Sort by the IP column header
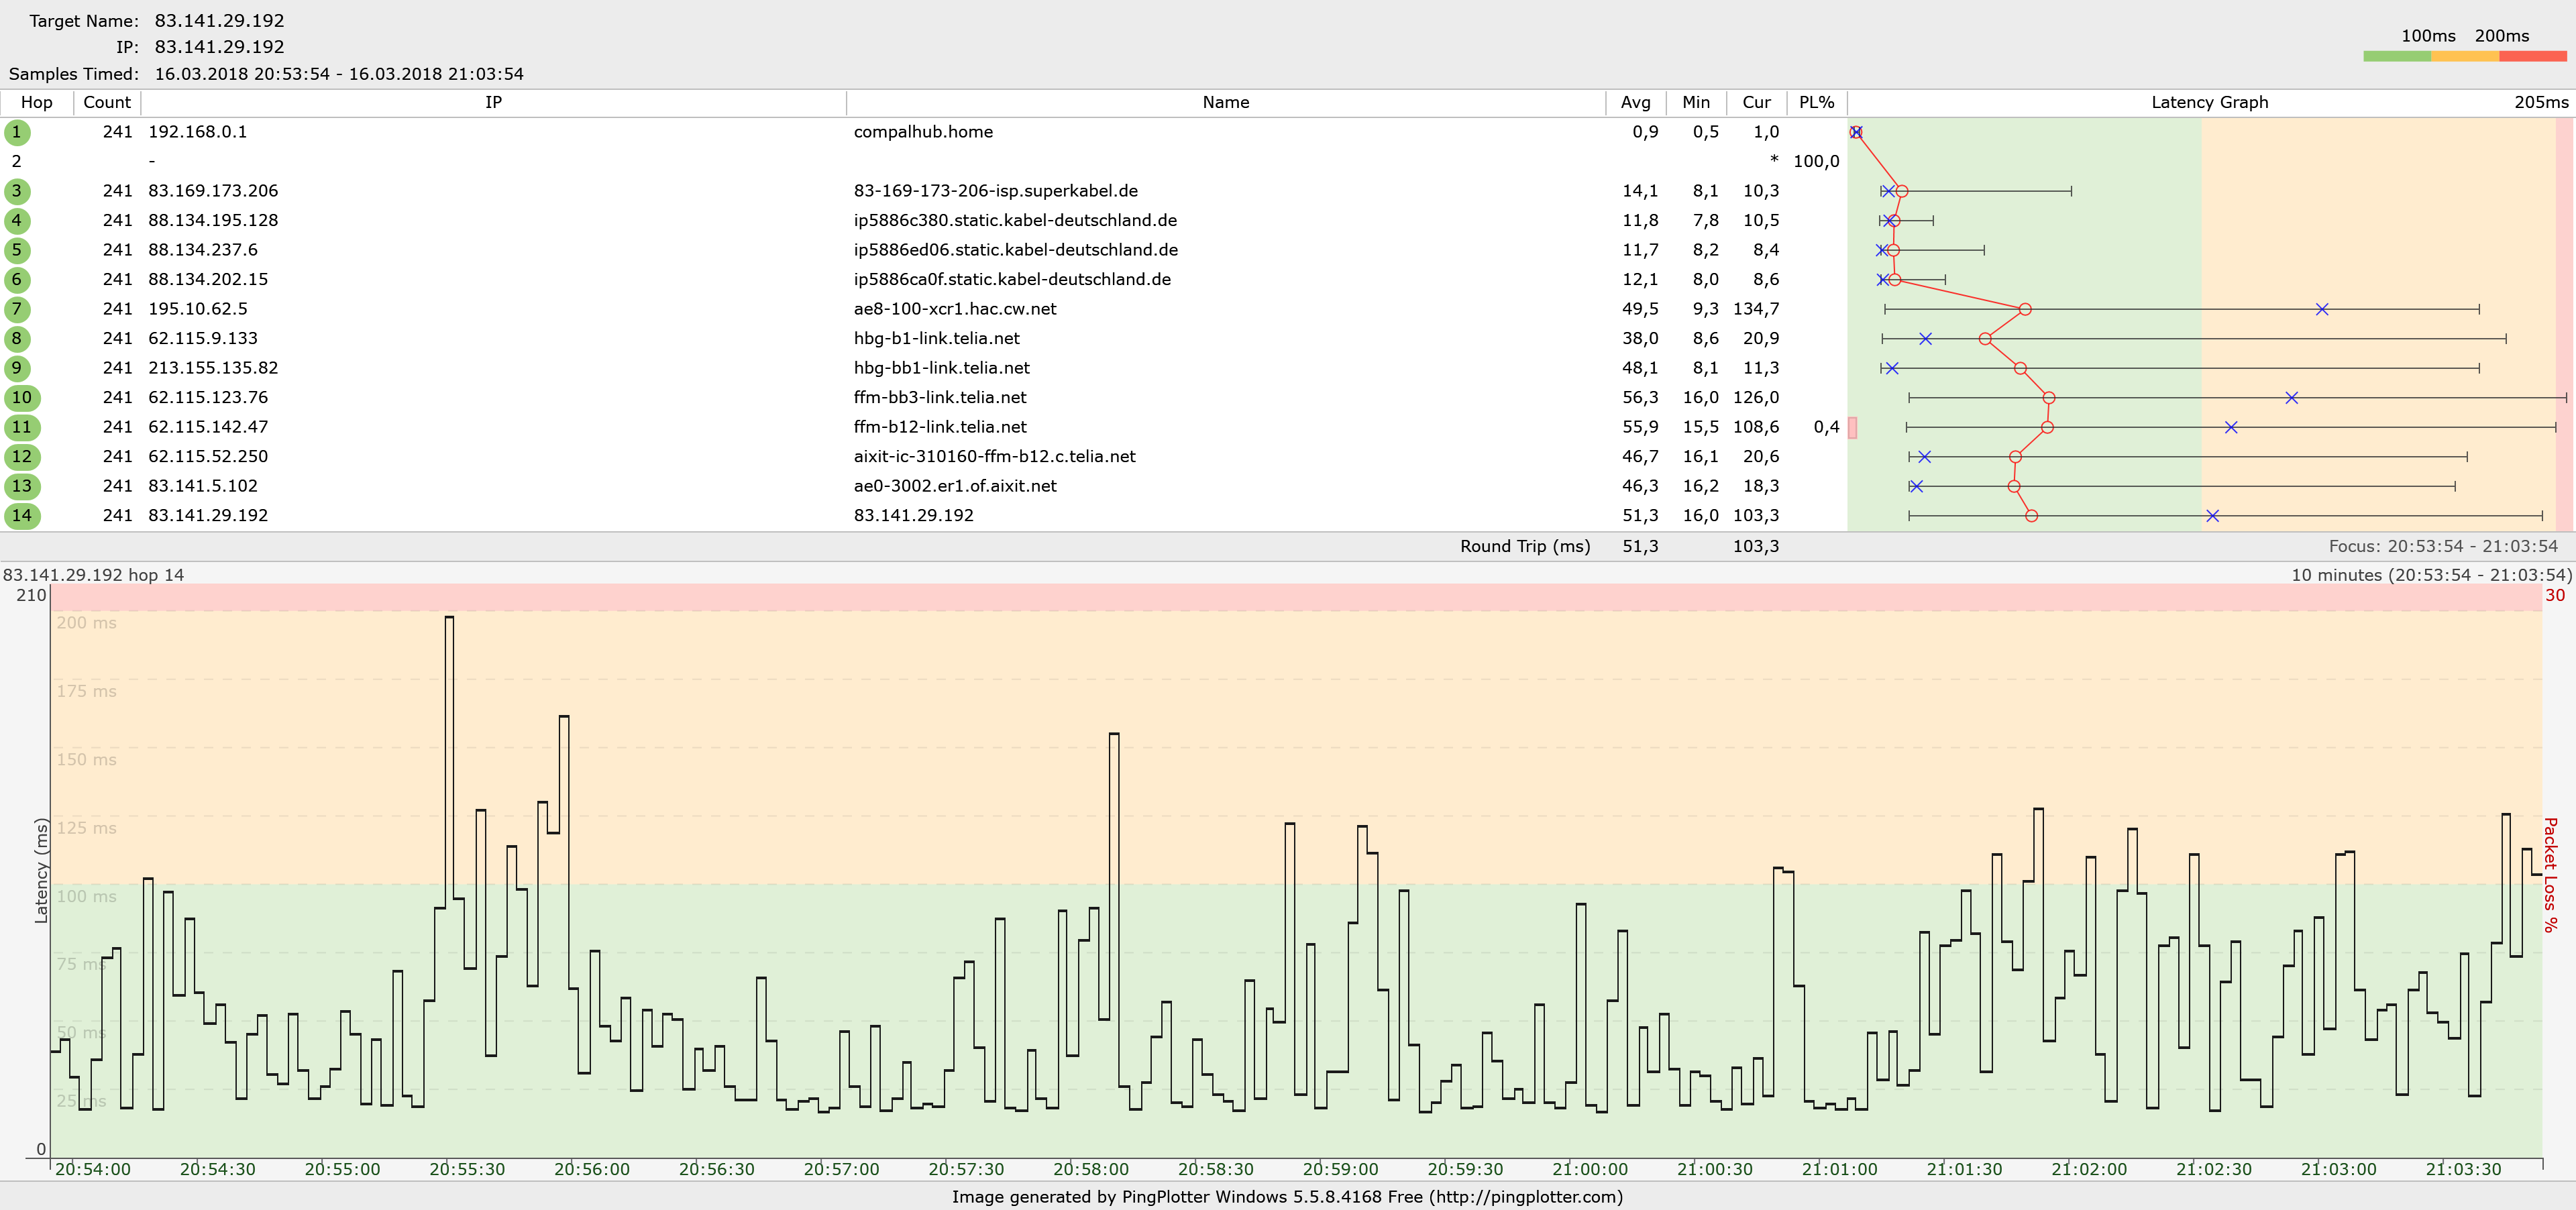 click(494, 102)
